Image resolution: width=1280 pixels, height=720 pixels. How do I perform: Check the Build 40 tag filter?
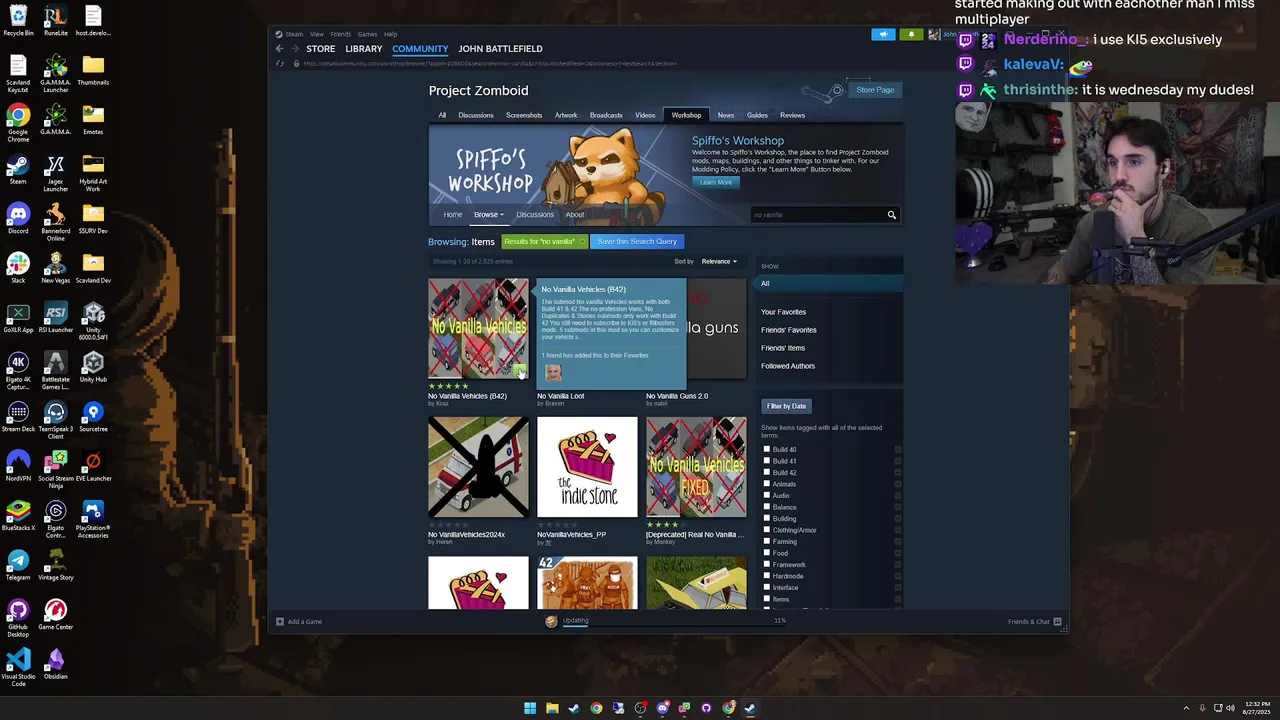coord(767,449)
